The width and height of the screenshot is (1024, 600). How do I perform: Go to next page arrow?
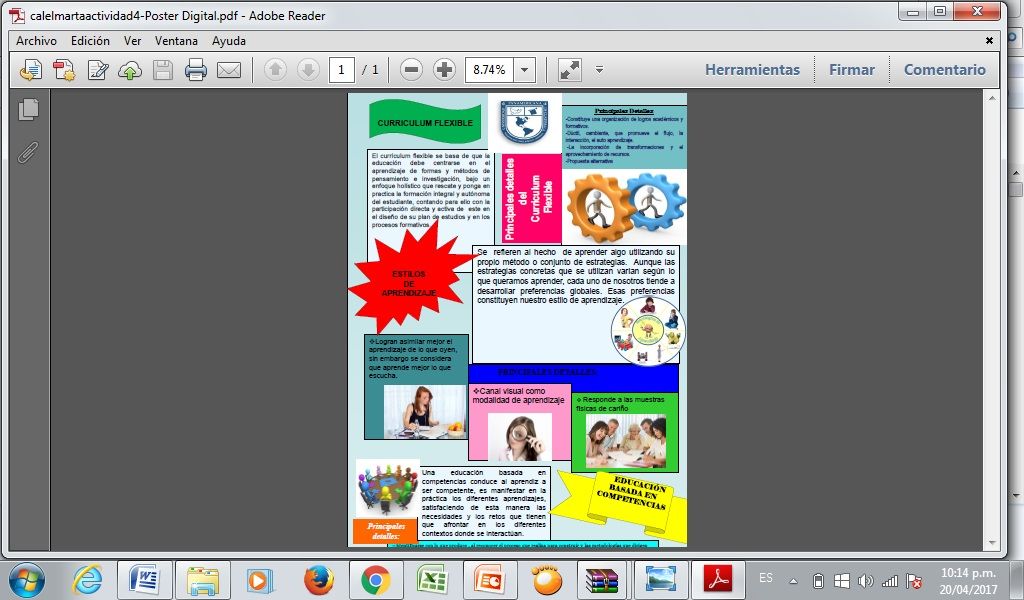308,69
